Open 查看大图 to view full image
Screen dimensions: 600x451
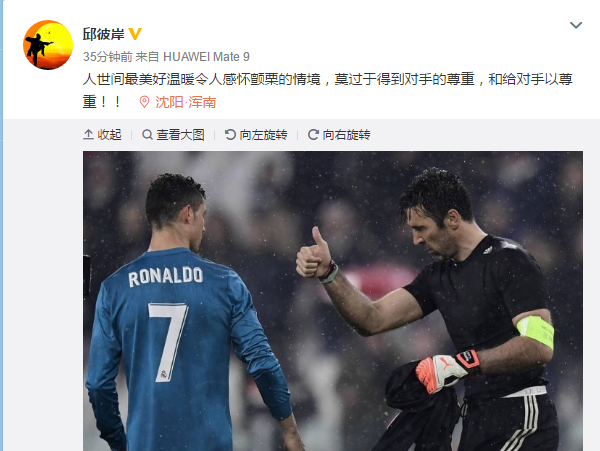coord(180,135)
